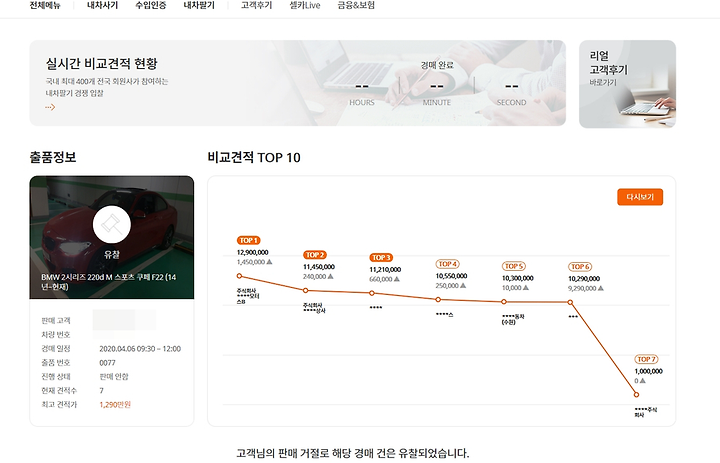Click the TOP 1 data point on chart
Image resolution: width=720 pixels, height=463 pixels.
(x=239, y=276)
